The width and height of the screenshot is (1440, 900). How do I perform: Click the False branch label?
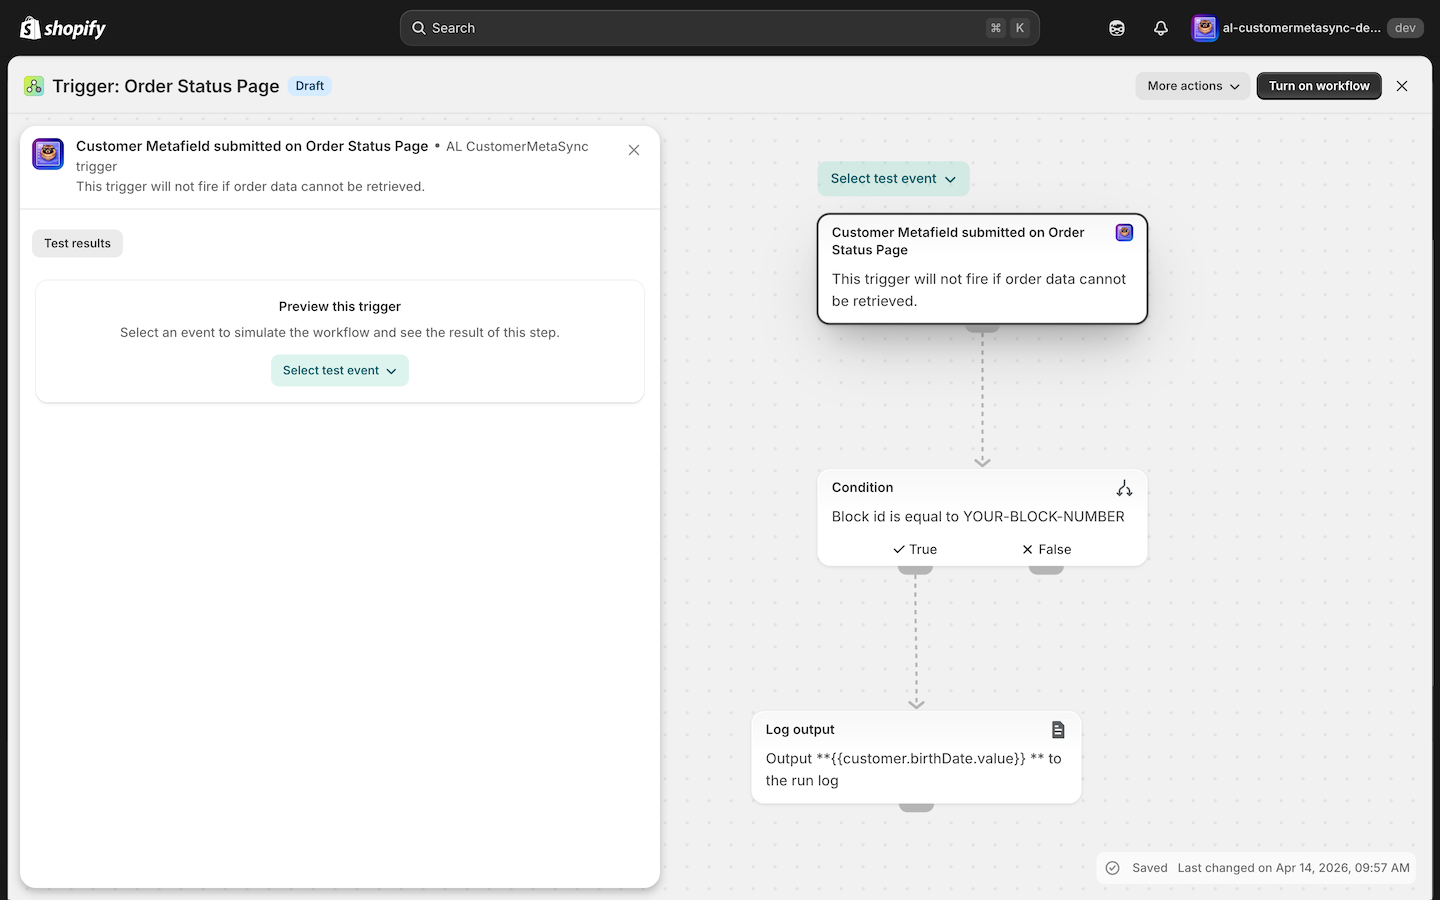tap(1046, 549)
